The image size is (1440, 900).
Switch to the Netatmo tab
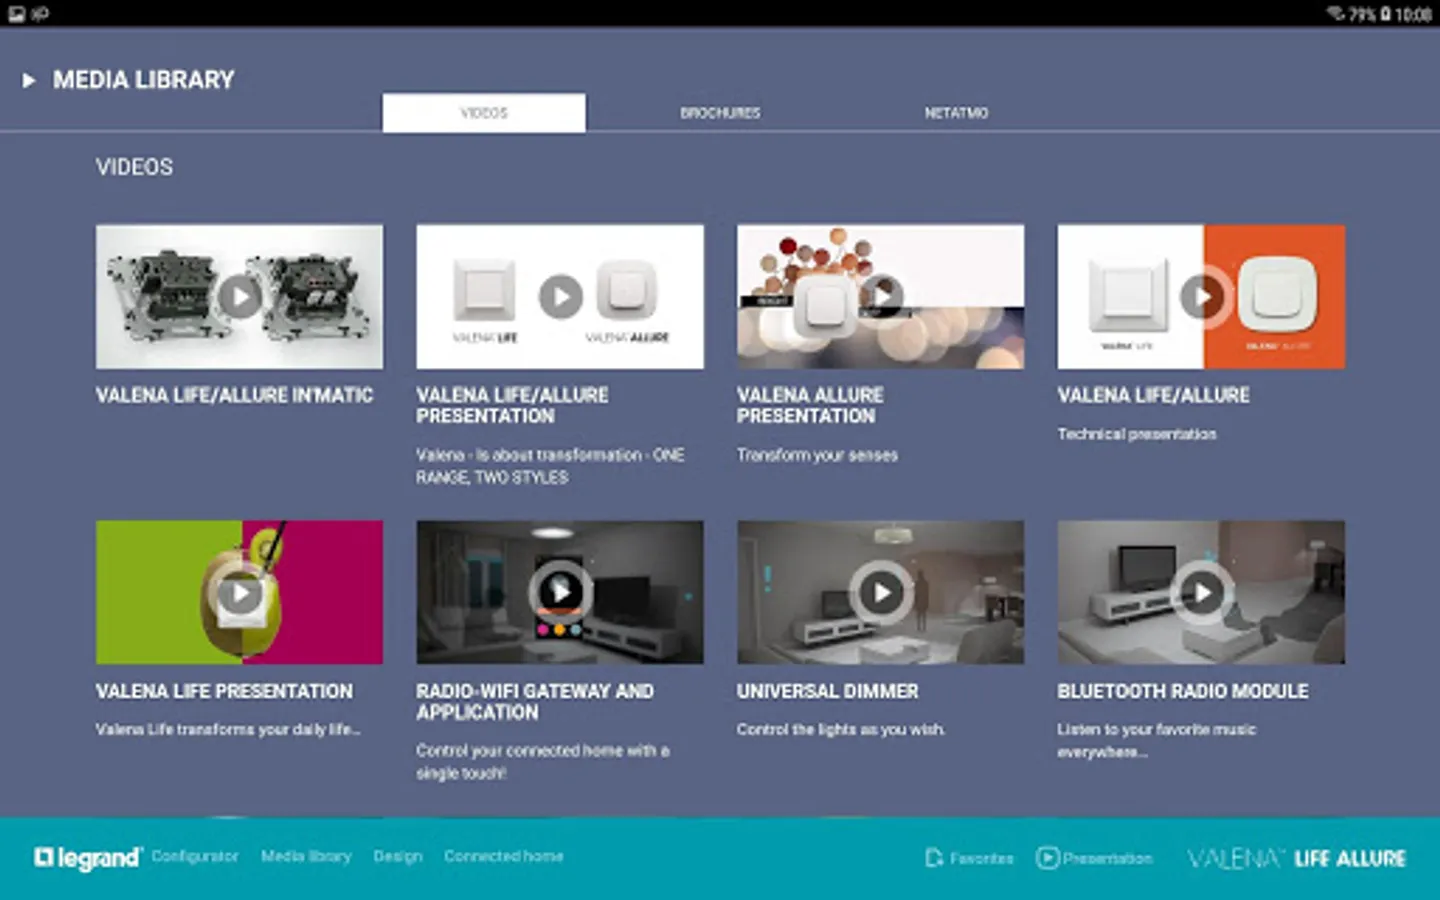[x=956, y=113]
